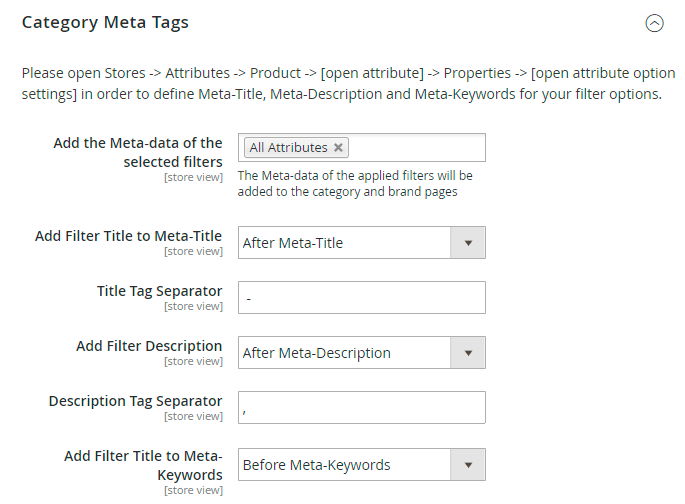Click the Description Tag Separator label

(x=135, y=401)
